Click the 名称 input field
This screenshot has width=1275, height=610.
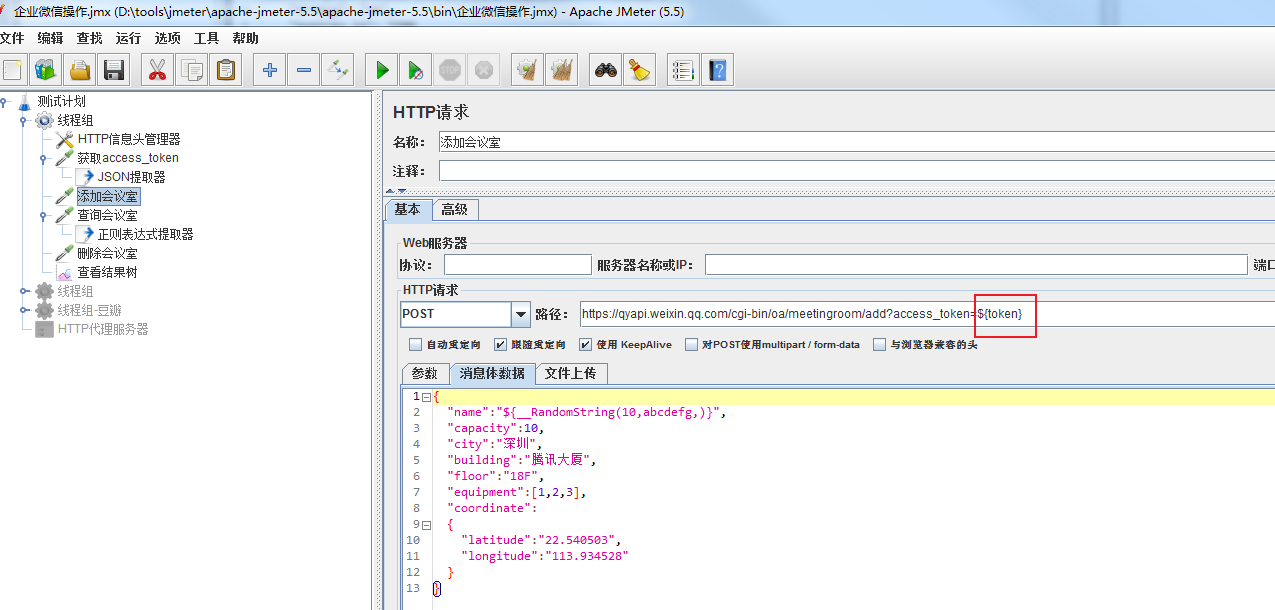click(856, 142)
